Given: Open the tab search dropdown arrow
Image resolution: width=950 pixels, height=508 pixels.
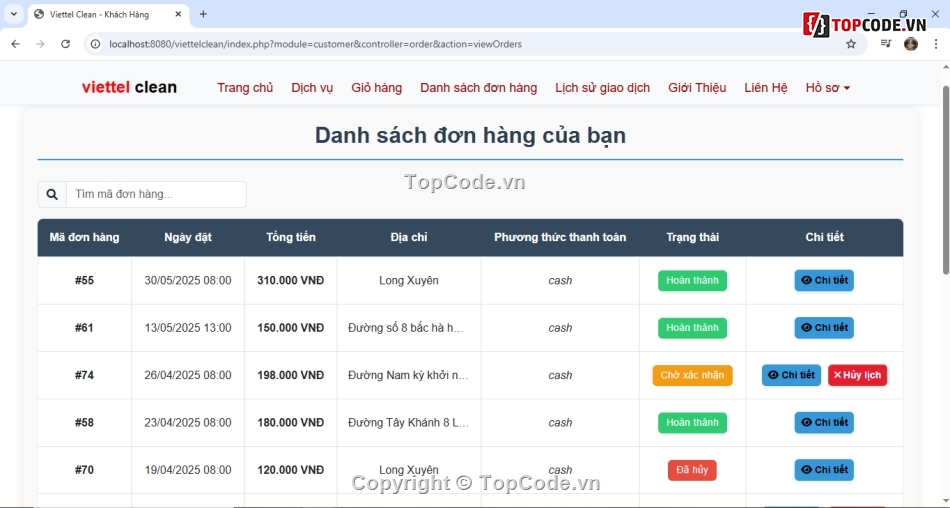Looking at the screenshot, I should pos(13,14).
